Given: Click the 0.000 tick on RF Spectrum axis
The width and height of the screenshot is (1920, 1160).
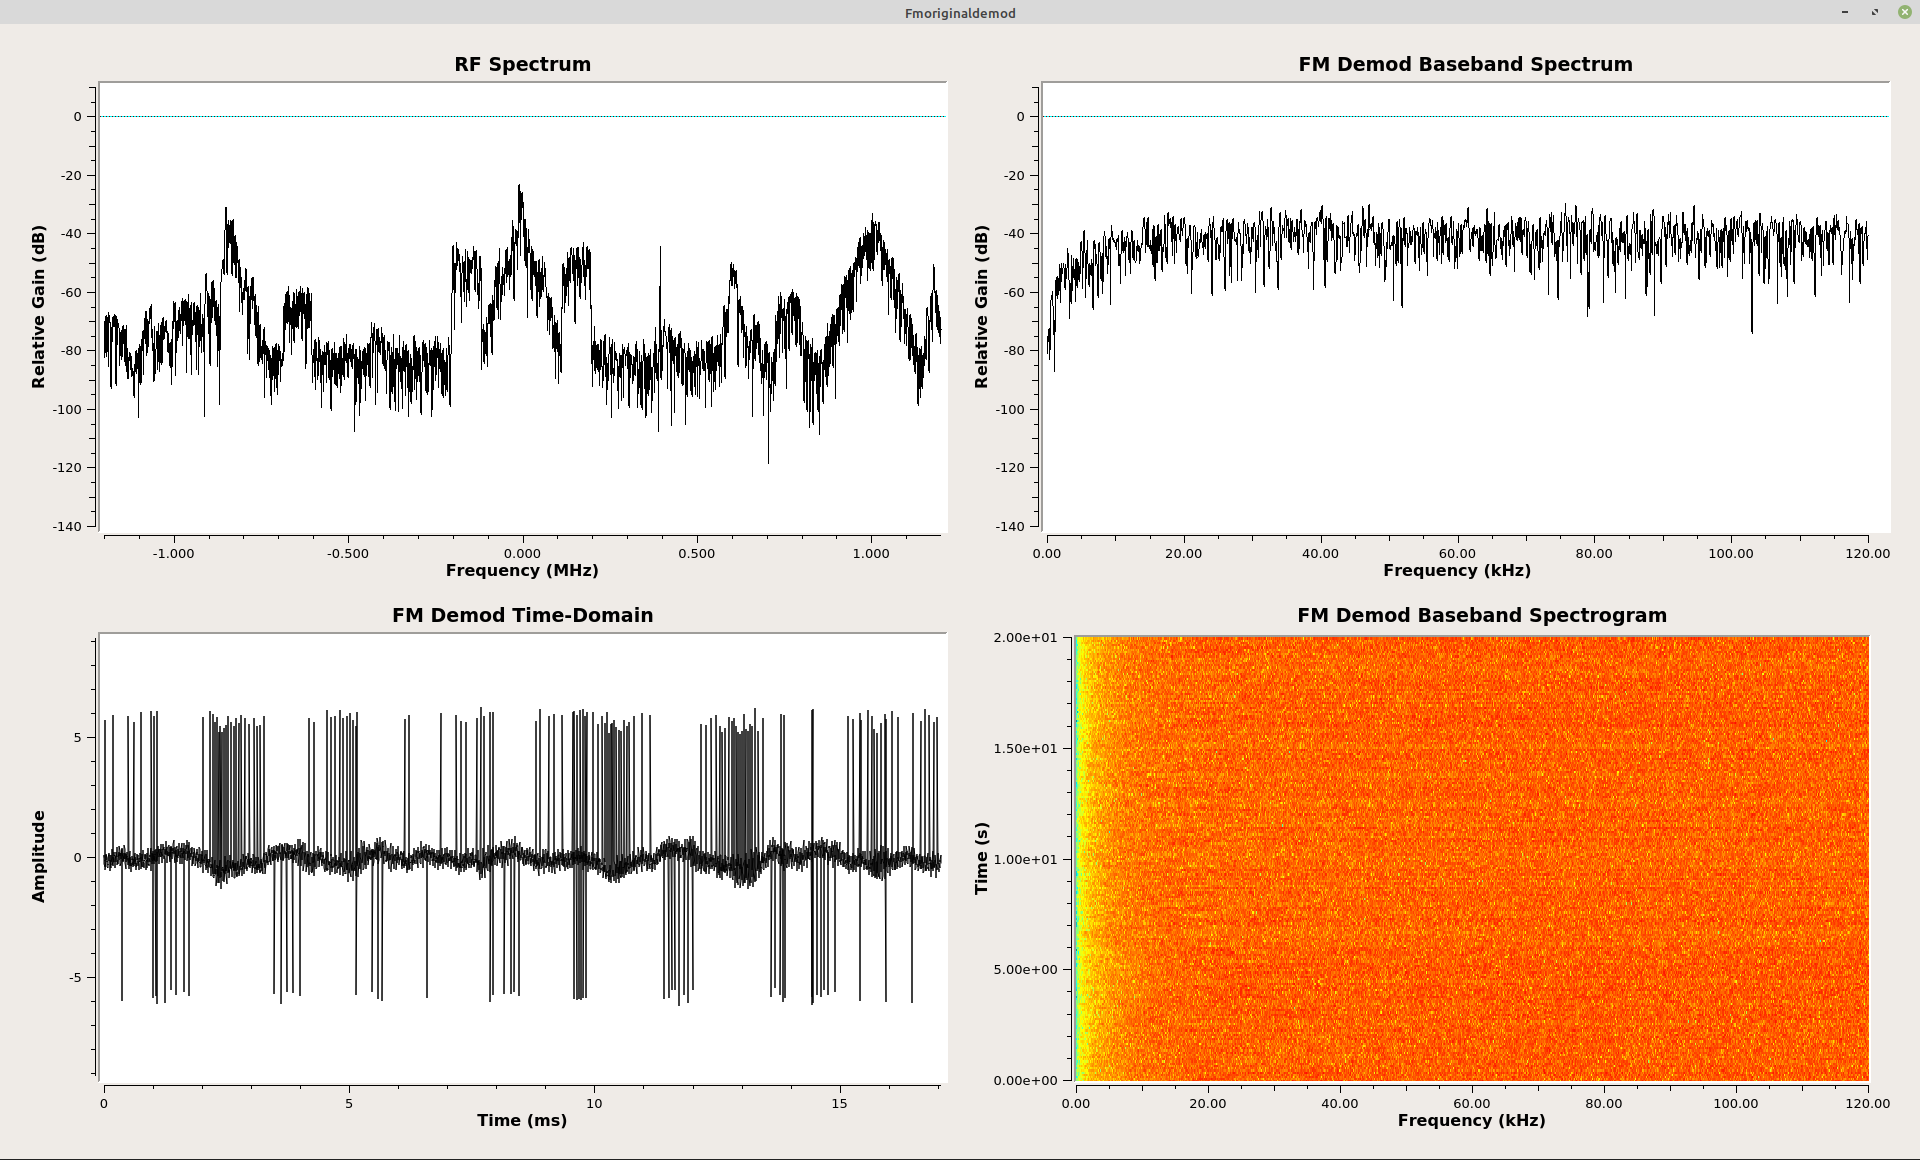Looking at the screenshot, I should 522,553.
